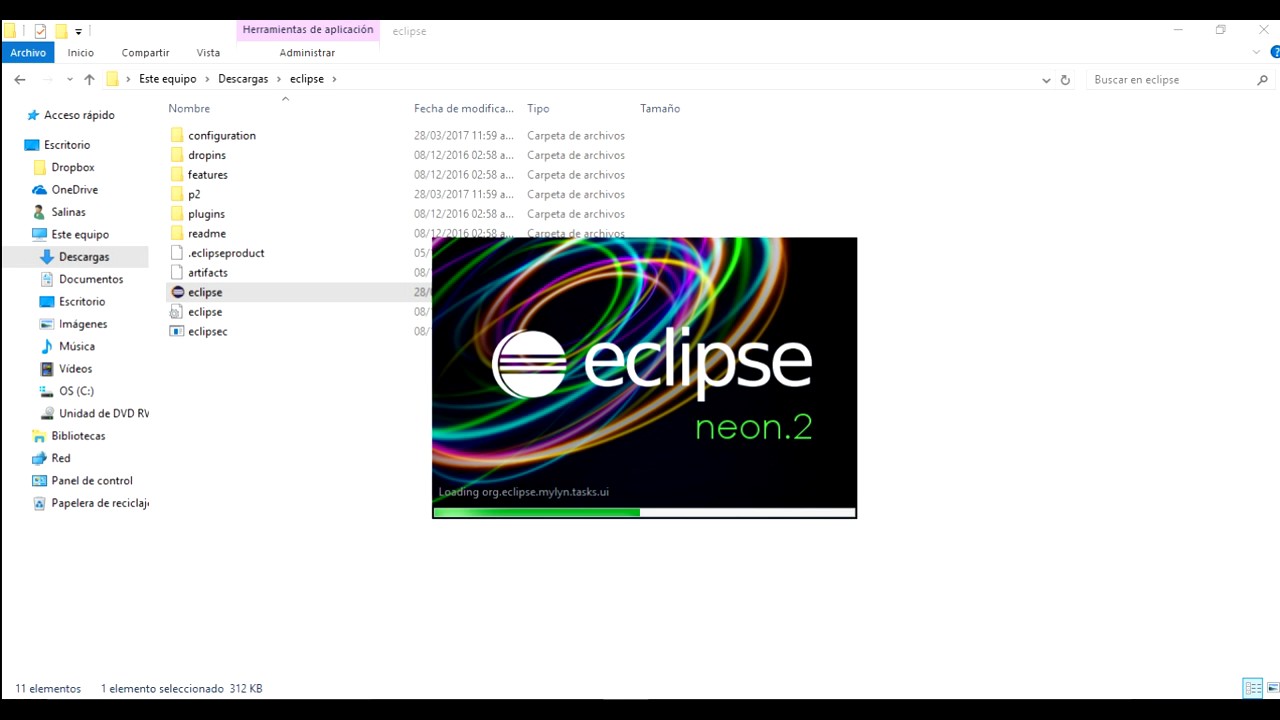Screen dimensions: 1280x720
Task: Open Papelera de reciclaje
Action: (x=100, y=503)
